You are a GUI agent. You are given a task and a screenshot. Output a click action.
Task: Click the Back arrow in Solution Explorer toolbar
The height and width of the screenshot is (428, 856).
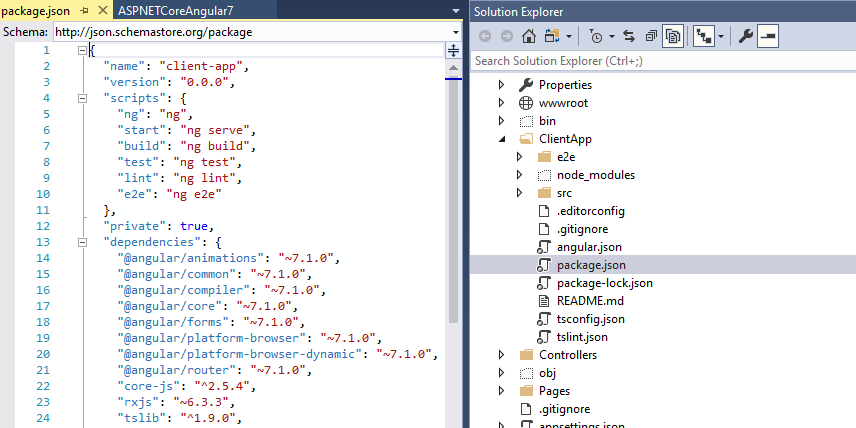click(x=485, y=37)
